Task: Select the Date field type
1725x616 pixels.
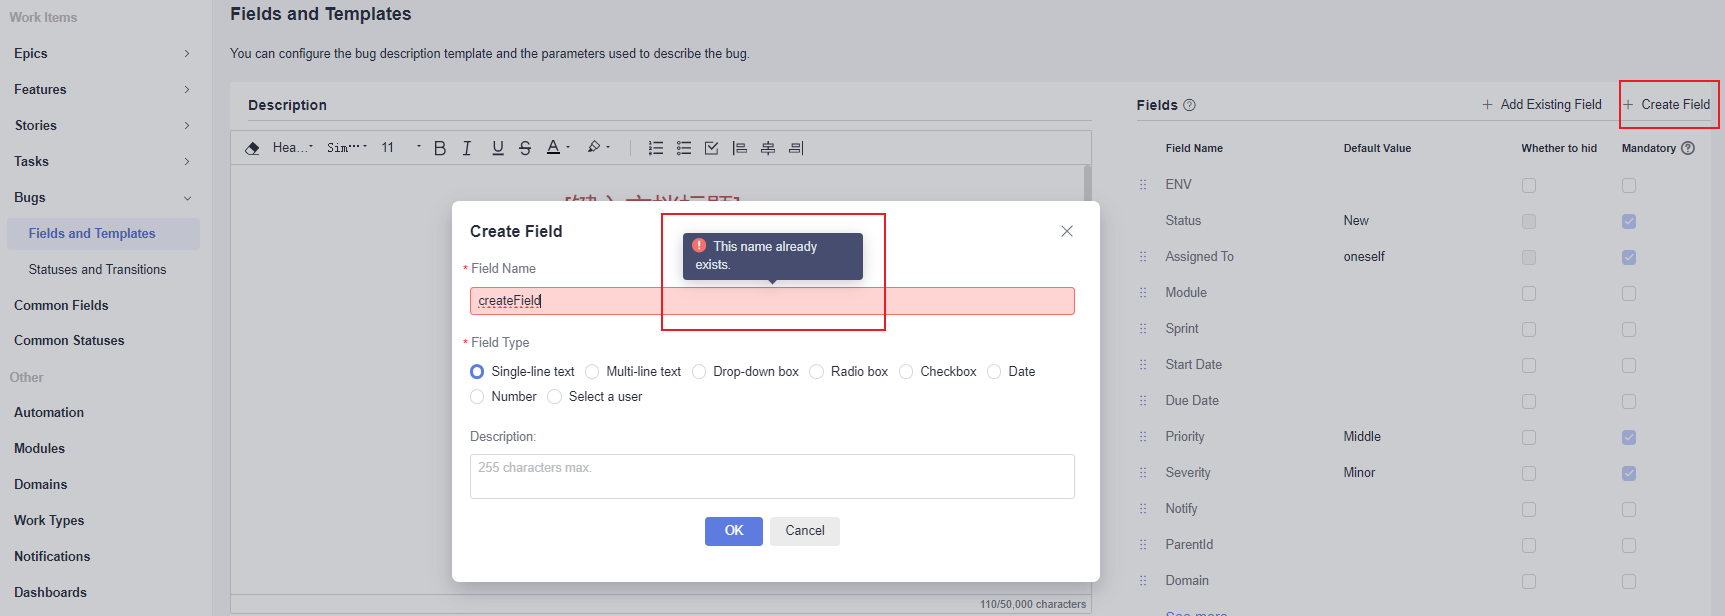Action: coord(994,372)
